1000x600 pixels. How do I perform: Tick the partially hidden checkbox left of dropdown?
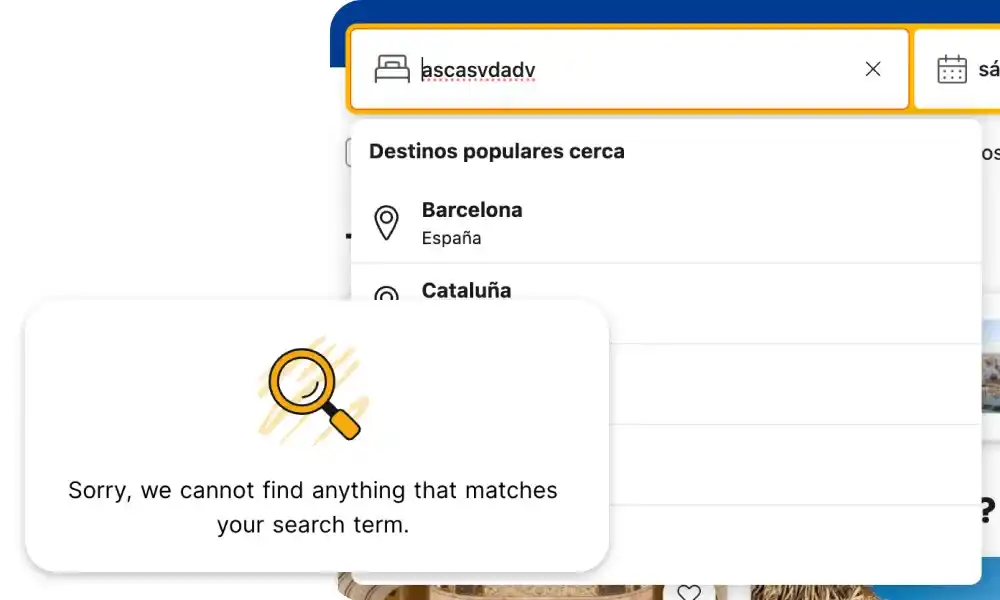(x=348, y=152)
